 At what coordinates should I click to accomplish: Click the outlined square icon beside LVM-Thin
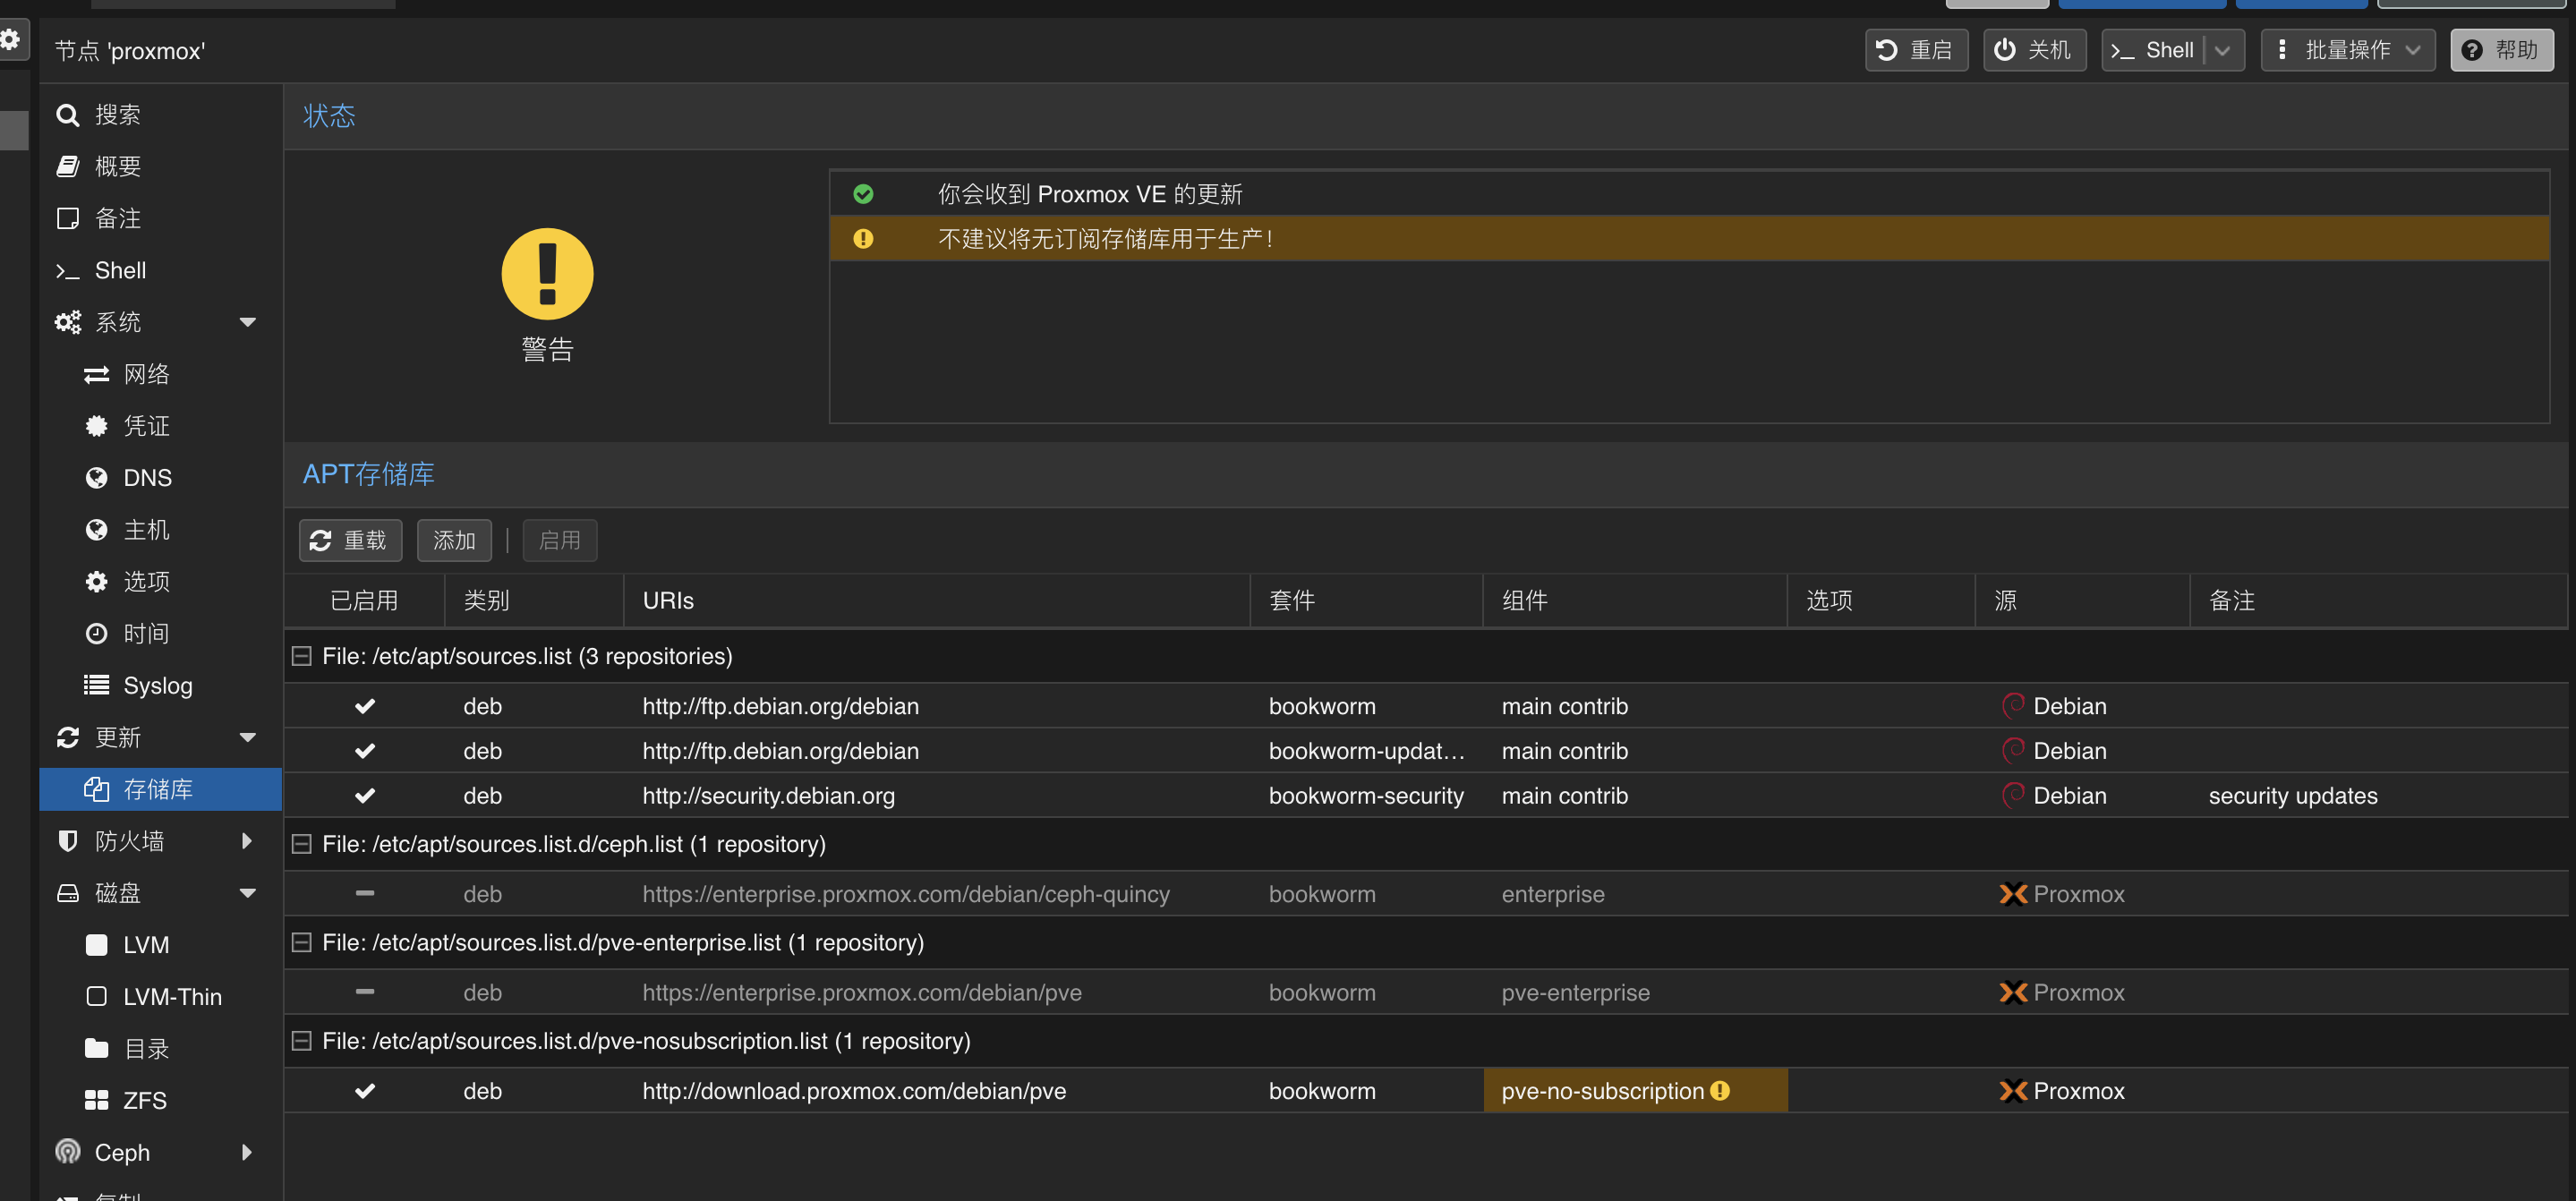tap(96, 997)
